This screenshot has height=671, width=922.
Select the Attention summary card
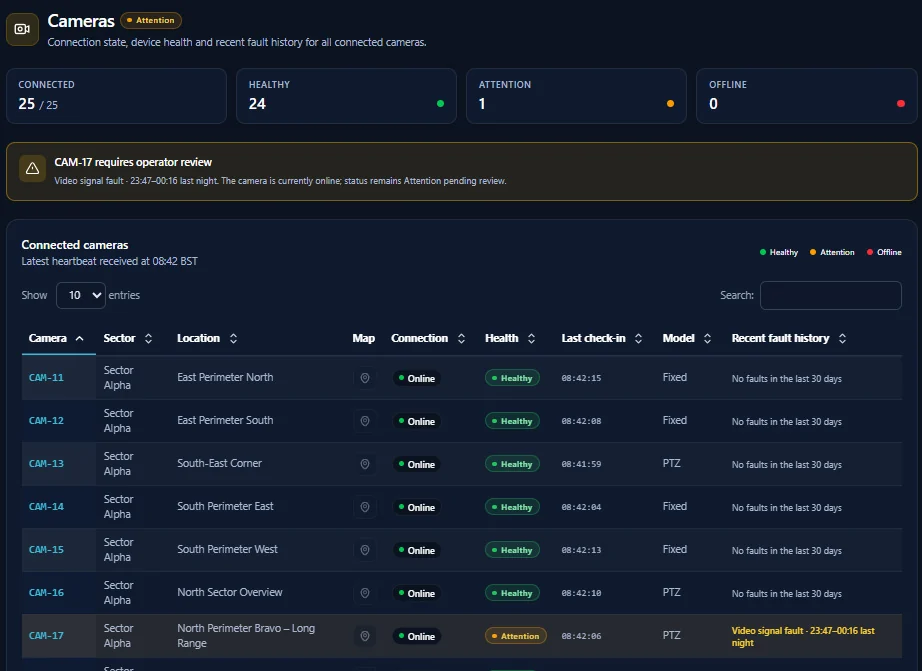coord(576,96)
